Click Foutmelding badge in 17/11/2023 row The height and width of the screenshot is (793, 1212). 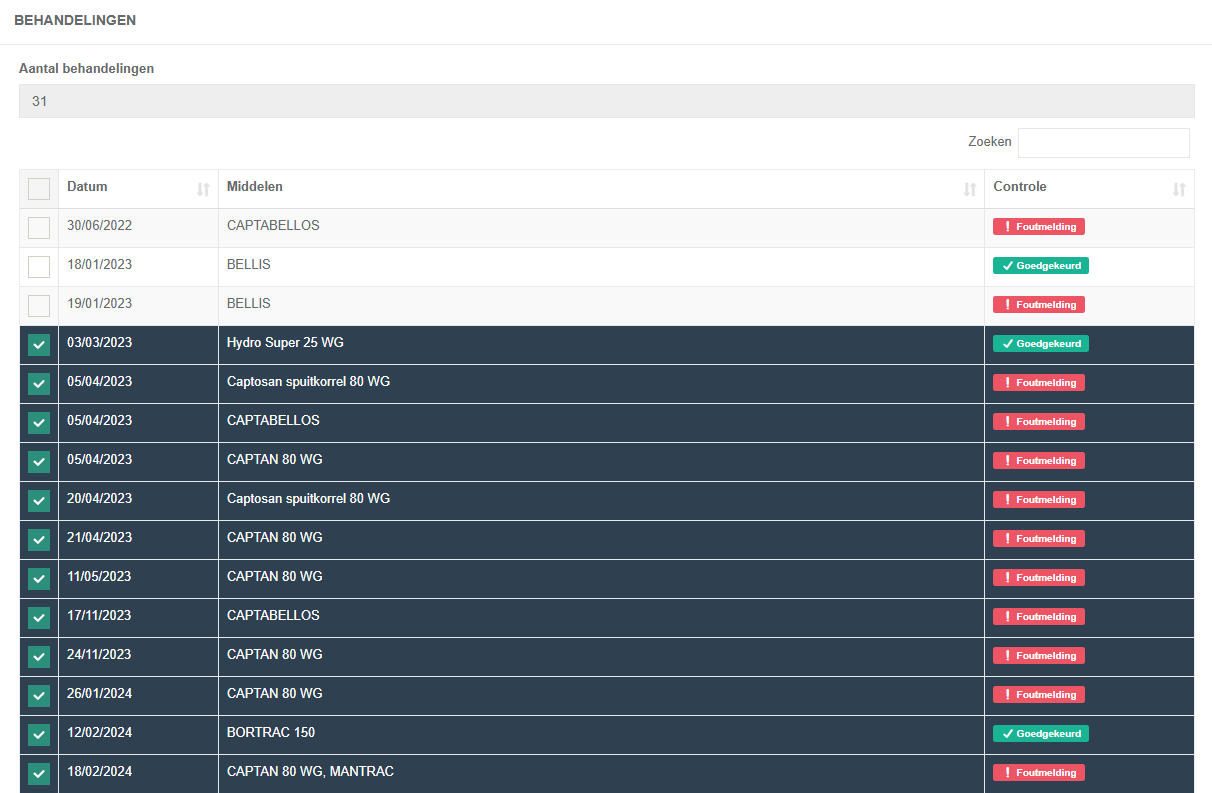pos(1038,617)
